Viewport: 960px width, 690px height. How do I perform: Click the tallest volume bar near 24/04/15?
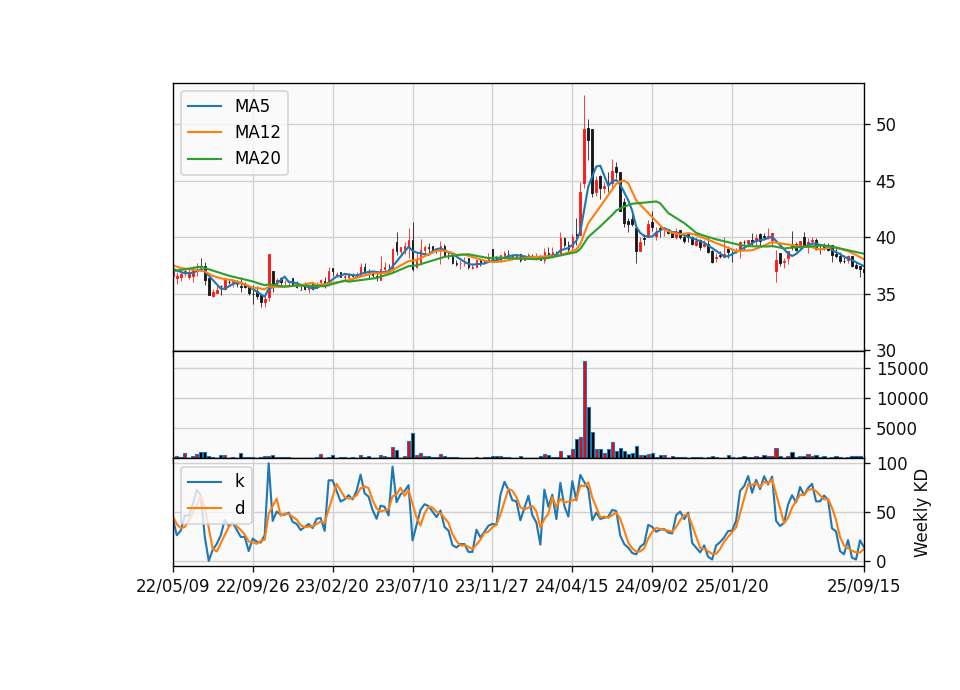pos(585,410)
